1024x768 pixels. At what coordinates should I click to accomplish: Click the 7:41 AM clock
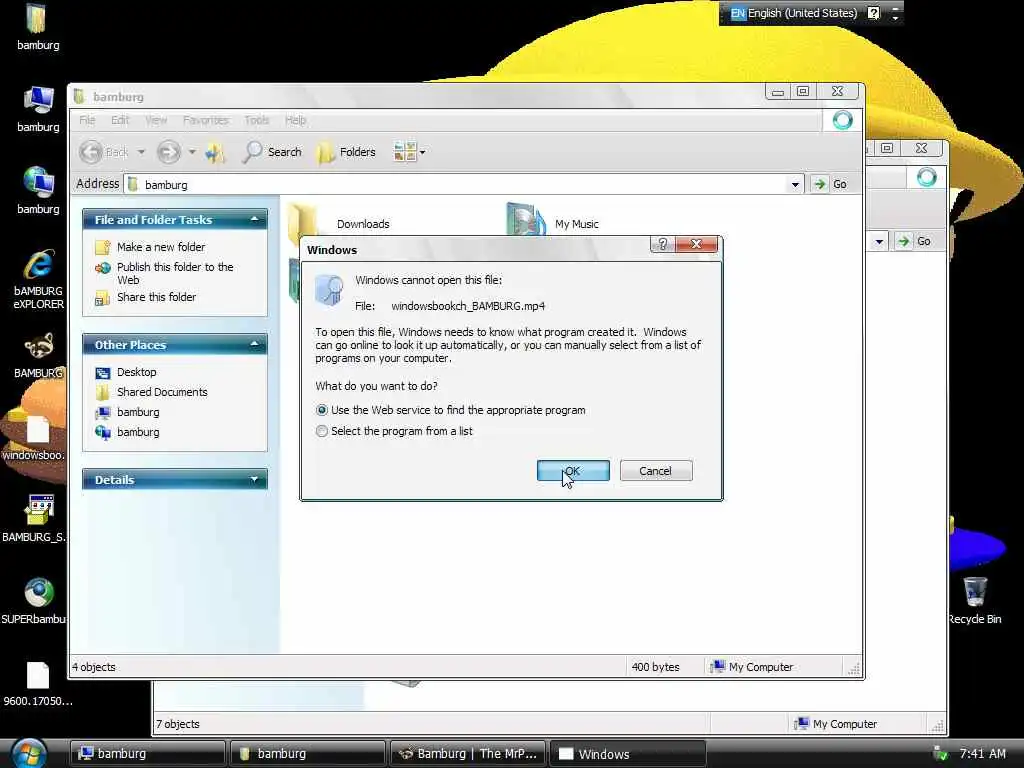tap(982, 754)
